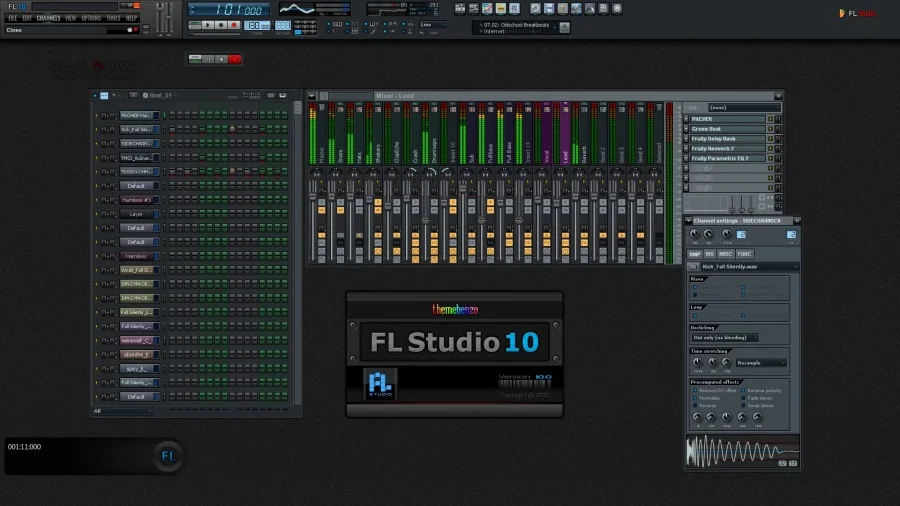Toggle first step of Kick_Fall Sile... row
900x506 pixels.
(172, 130)
